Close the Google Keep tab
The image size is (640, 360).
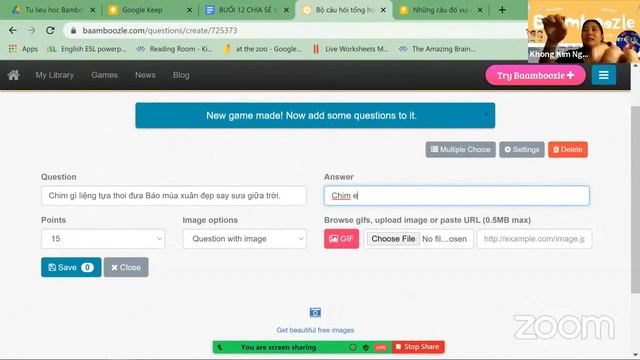click(189, 10)
